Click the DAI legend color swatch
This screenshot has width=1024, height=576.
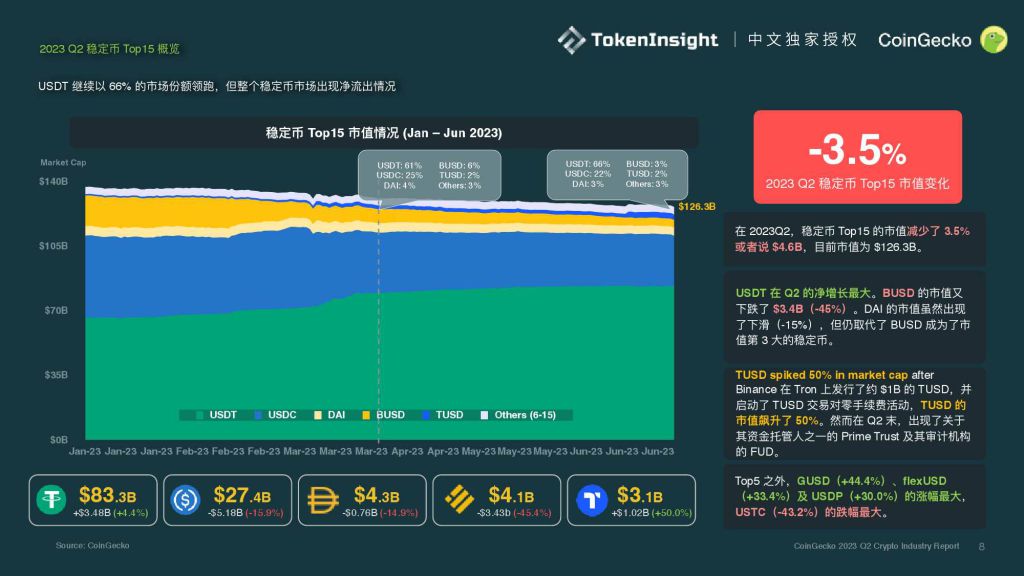(318, 415)
